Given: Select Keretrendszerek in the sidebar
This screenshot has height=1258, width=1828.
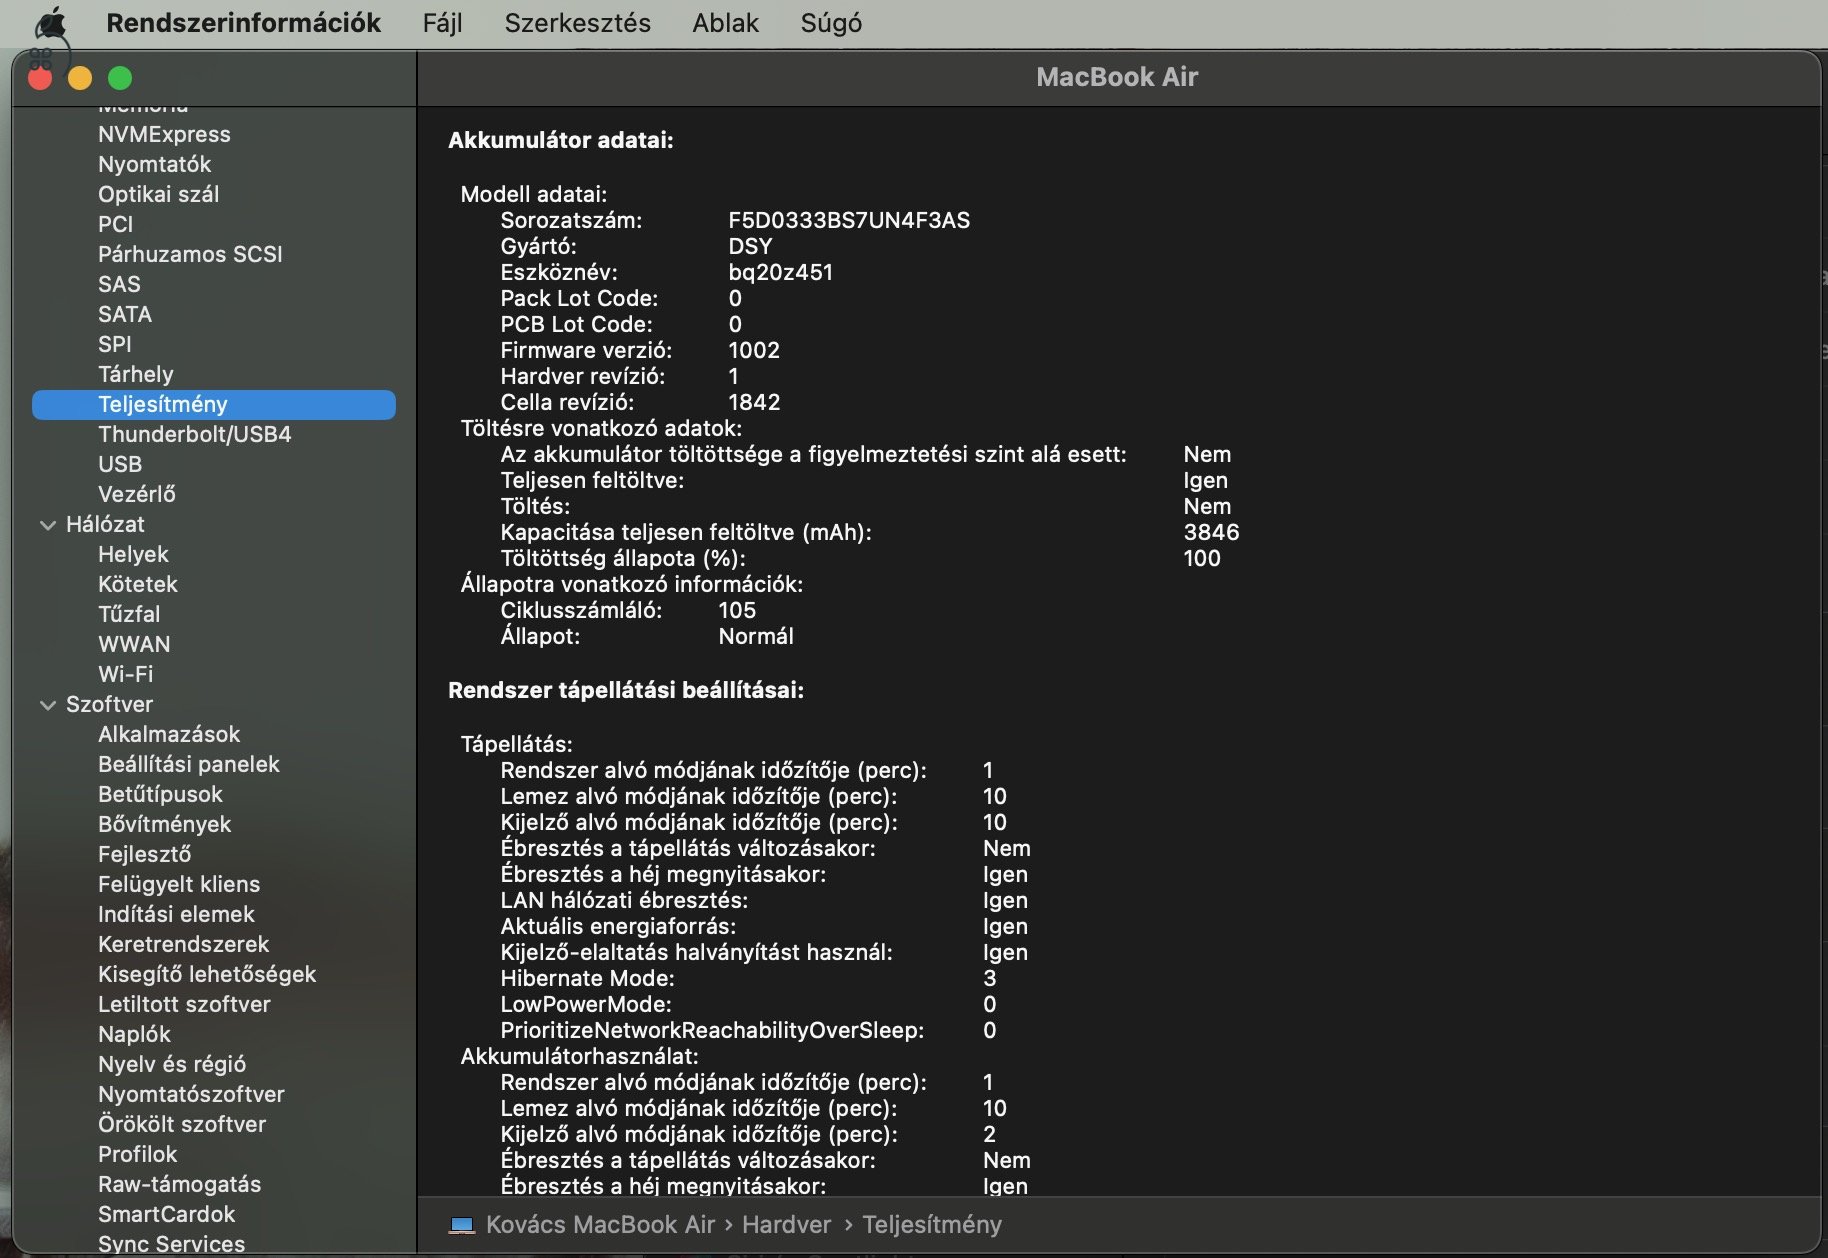Looking at the screenshot, I should click(183, 944).
